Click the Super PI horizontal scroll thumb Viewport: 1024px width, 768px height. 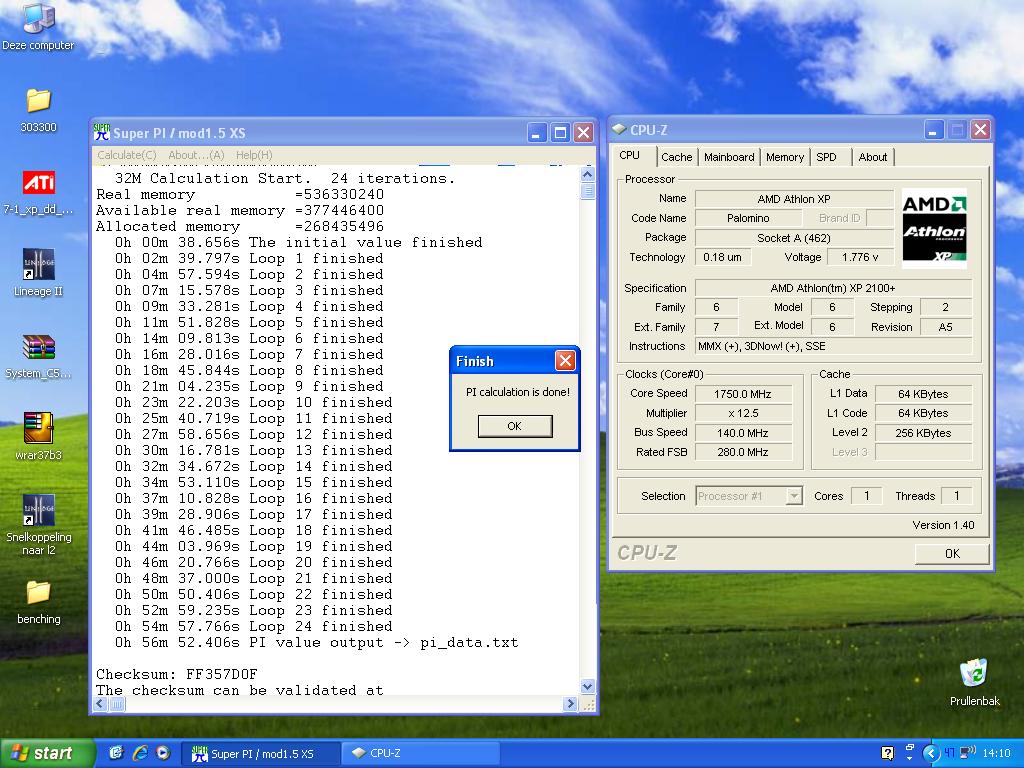[x=117, y=704]
